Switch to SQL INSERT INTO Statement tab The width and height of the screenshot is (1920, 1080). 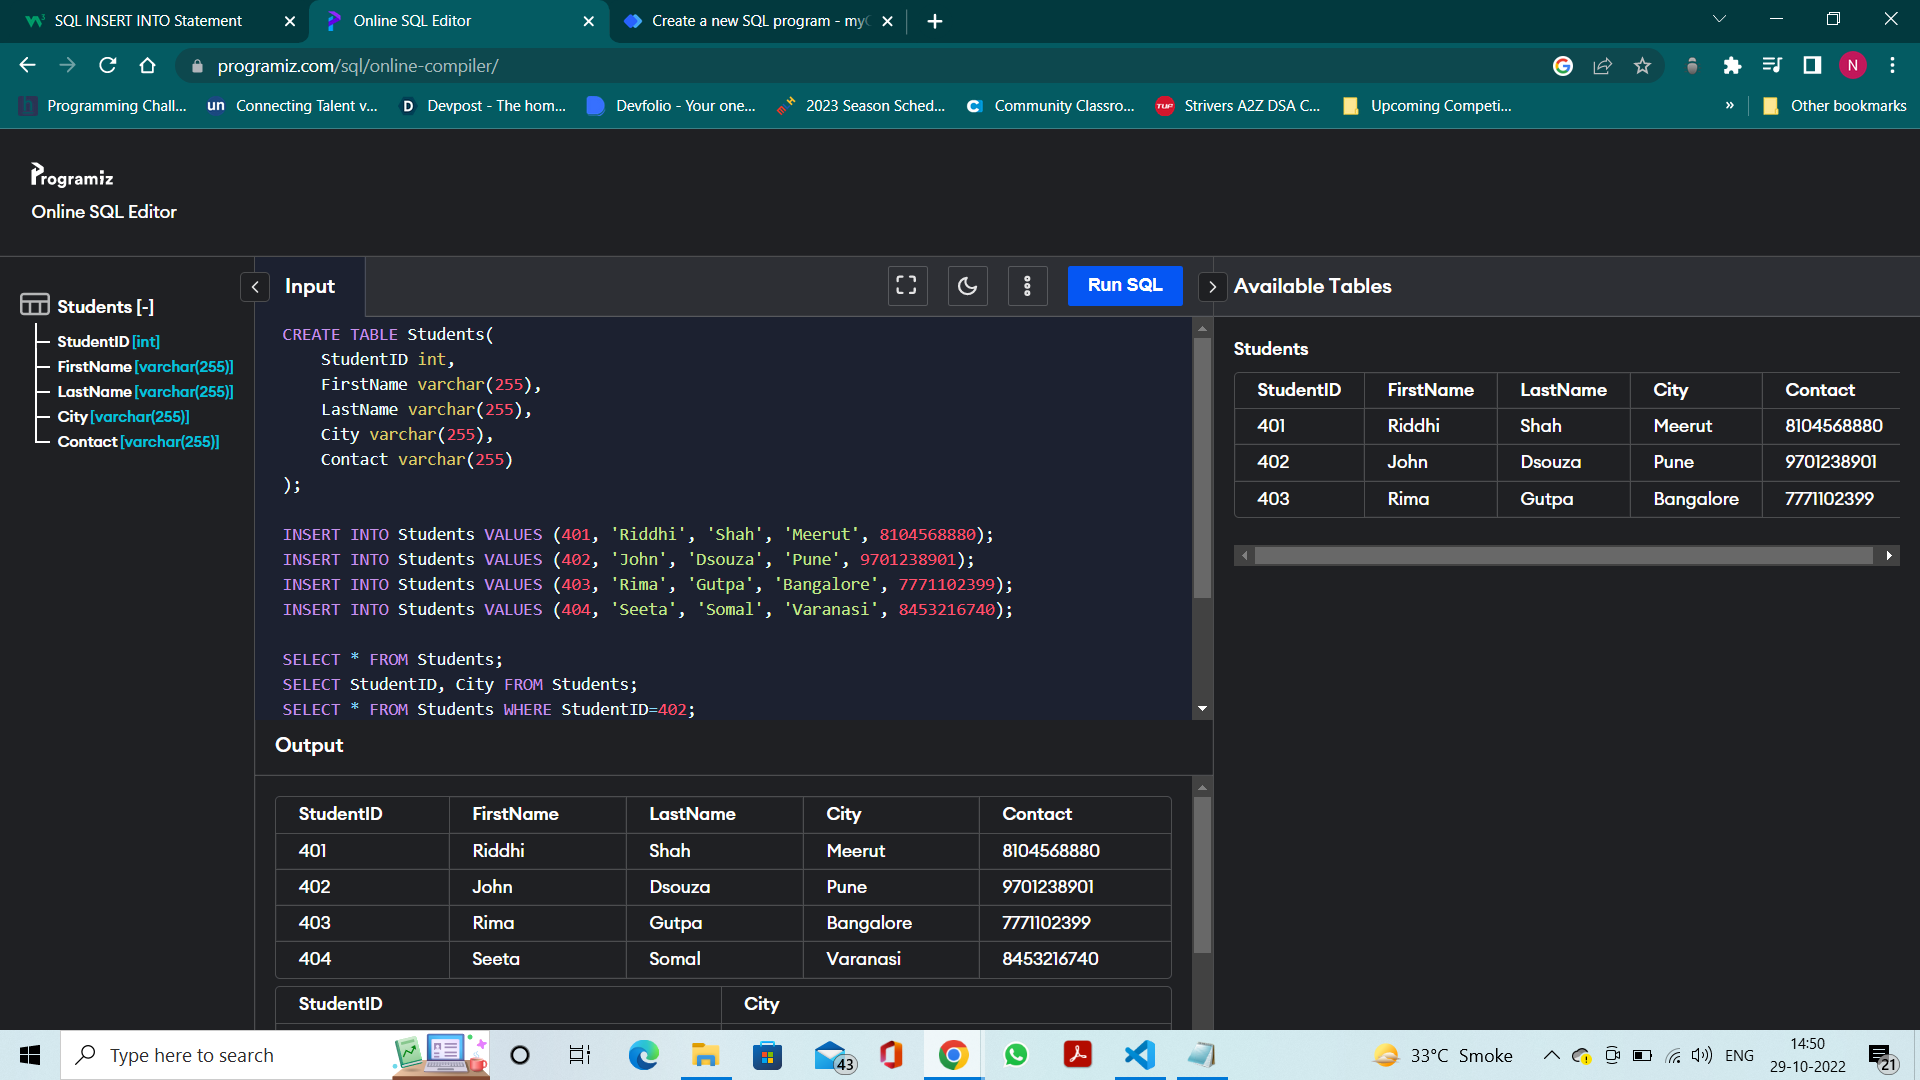click(148, 21)
